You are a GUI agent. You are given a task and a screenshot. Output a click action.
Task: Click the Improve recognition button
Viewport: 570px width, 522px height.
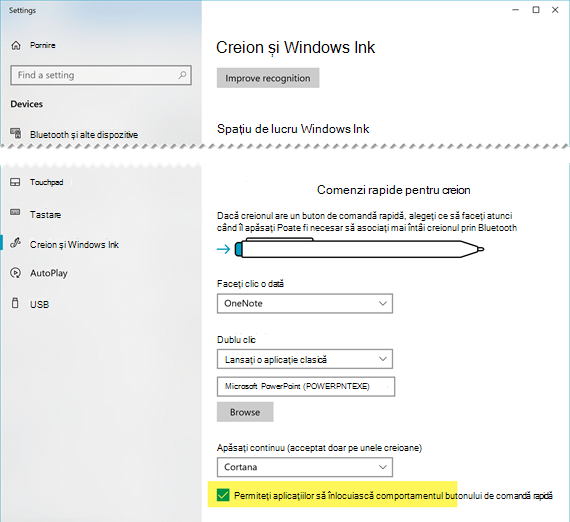[x=268, y=78]
